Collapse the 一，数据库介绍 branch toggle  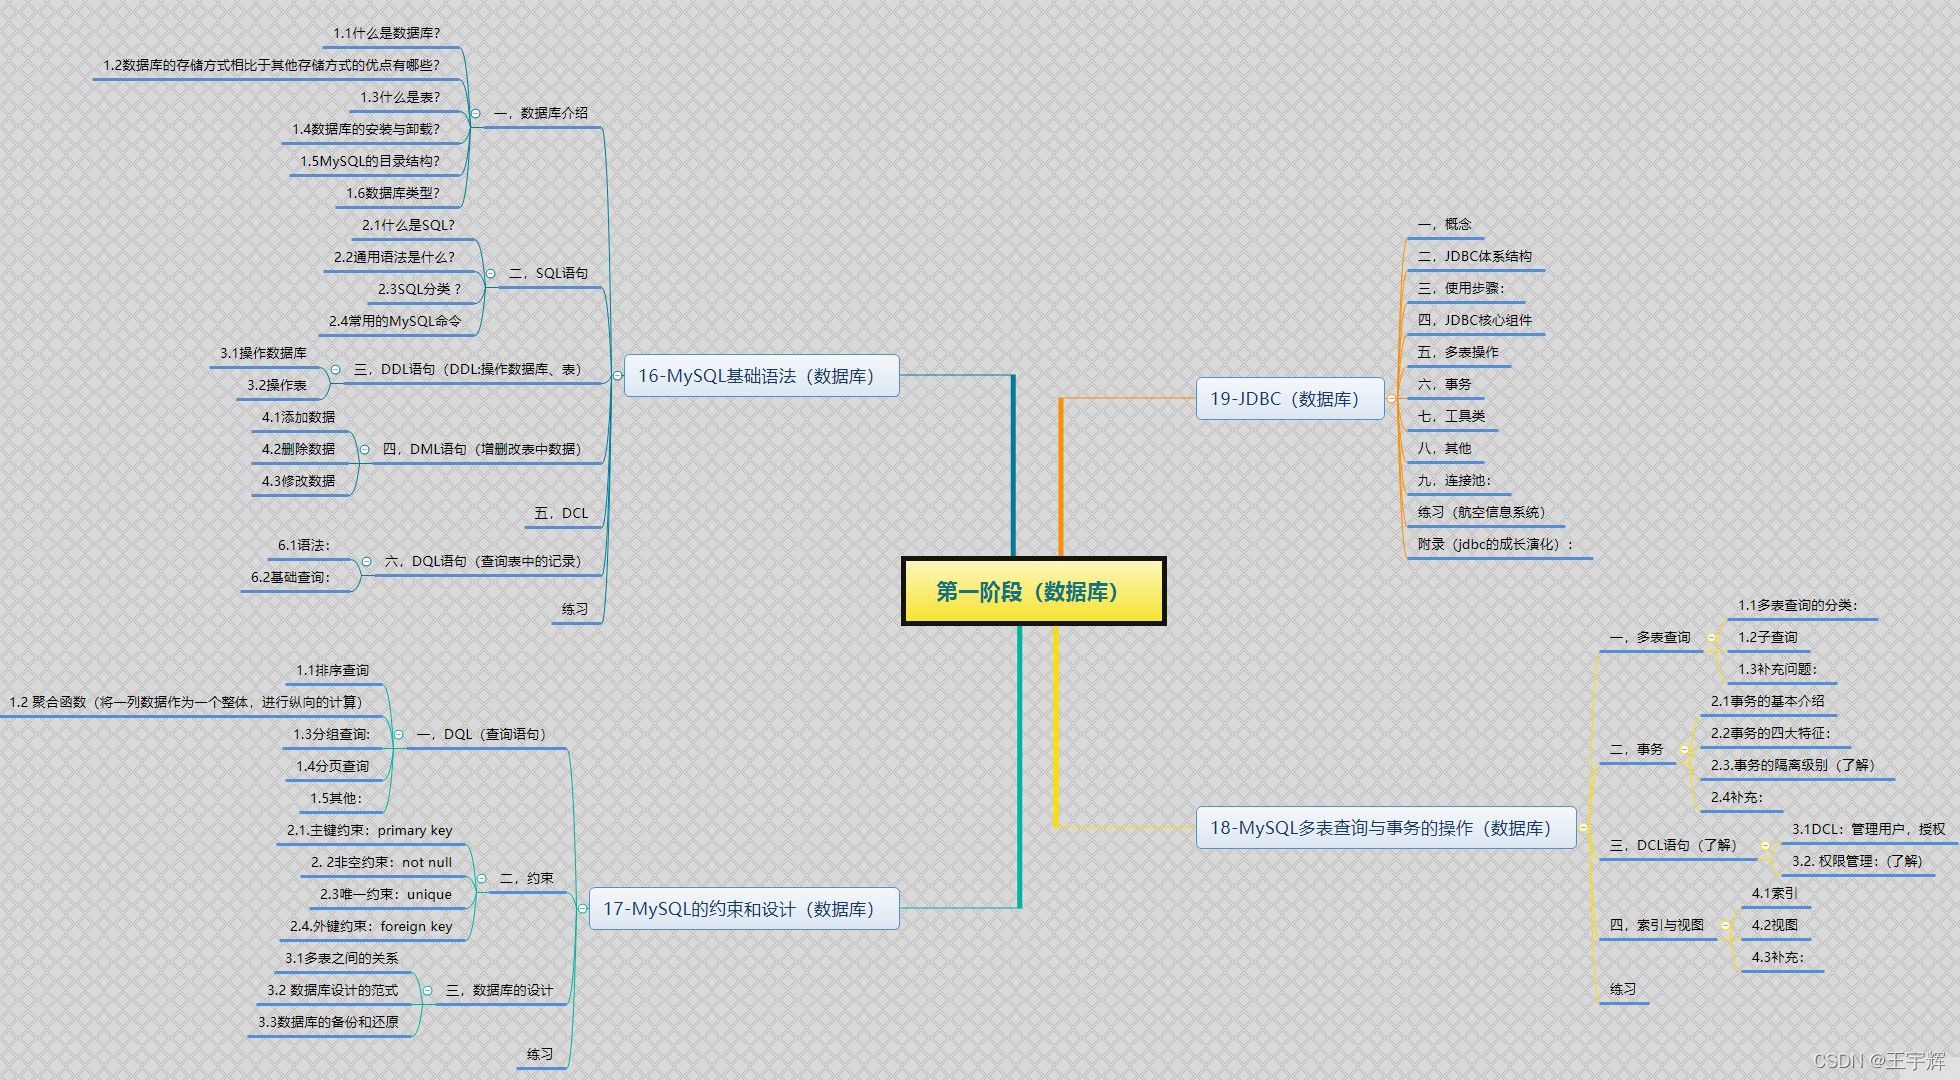pyautogui.click(x=476, y=113)
